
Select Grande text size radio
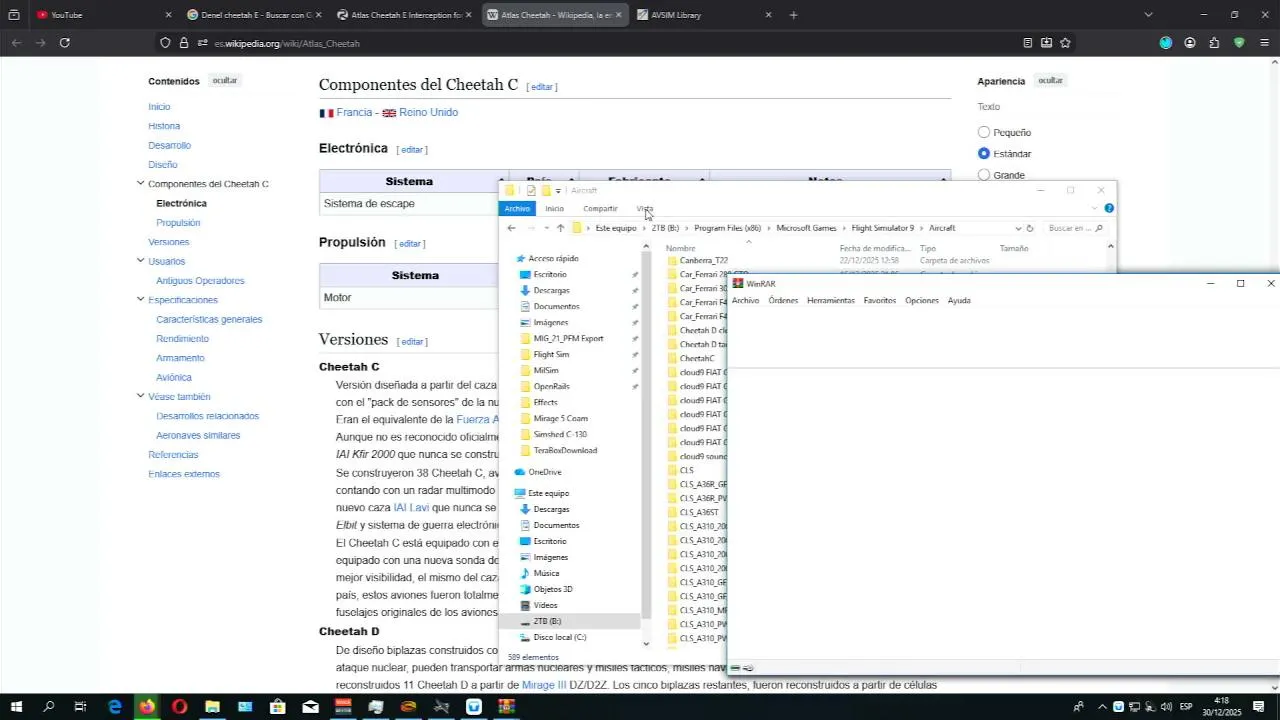click(984, 175)
